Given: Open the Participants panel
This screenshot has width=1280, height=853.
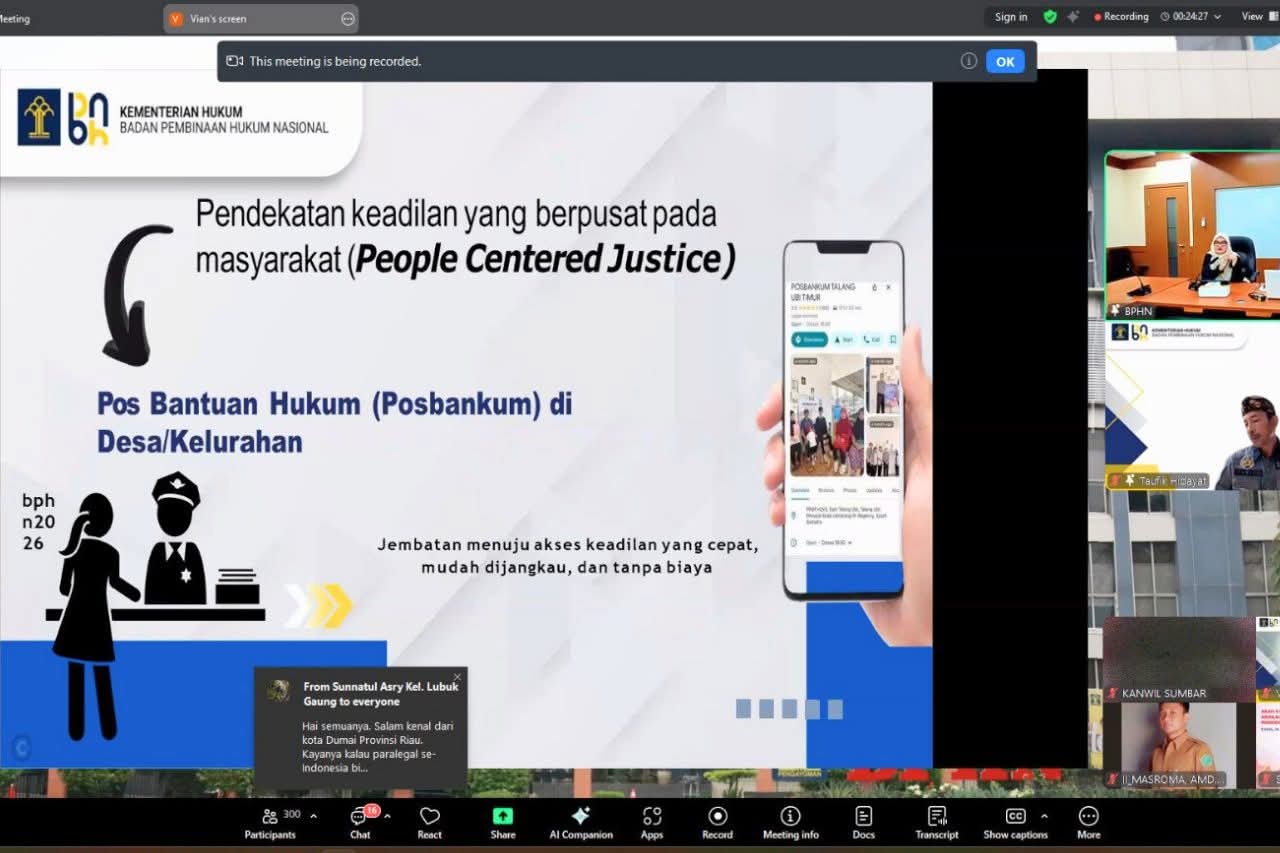Looking at the screenshot, I should click(x=270, y=820).
